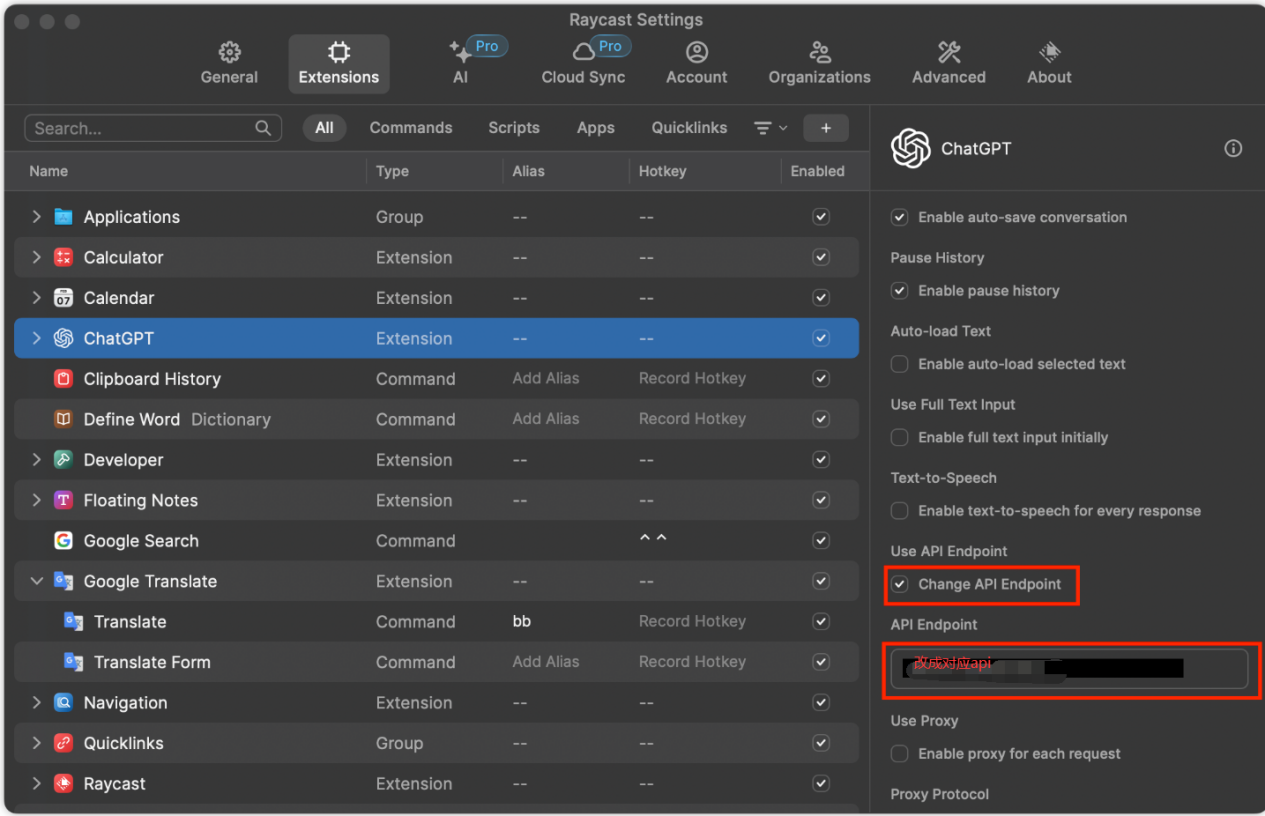Click the Search extensions field
The image size is (1265, 816).
[153, 128]
